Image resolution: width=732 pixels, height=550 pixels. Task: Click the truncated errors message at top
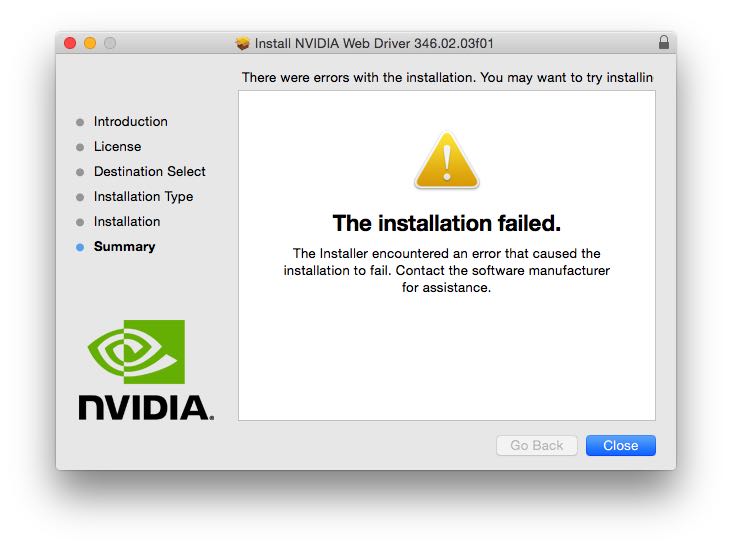click(447, 77)
